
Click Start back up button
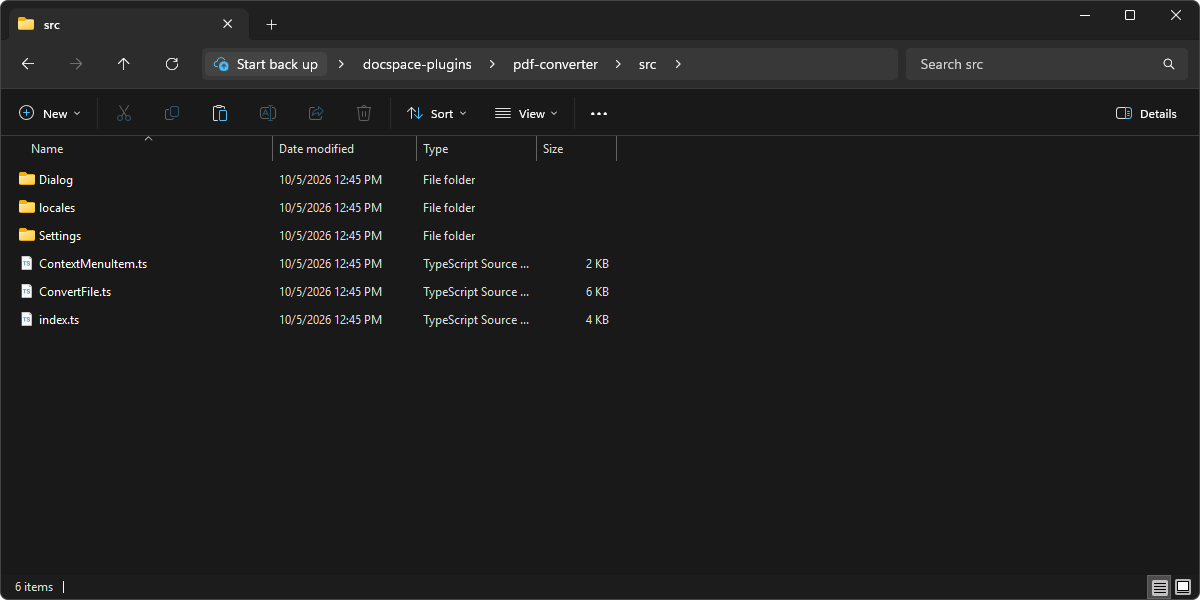click(x=266, y=64)
